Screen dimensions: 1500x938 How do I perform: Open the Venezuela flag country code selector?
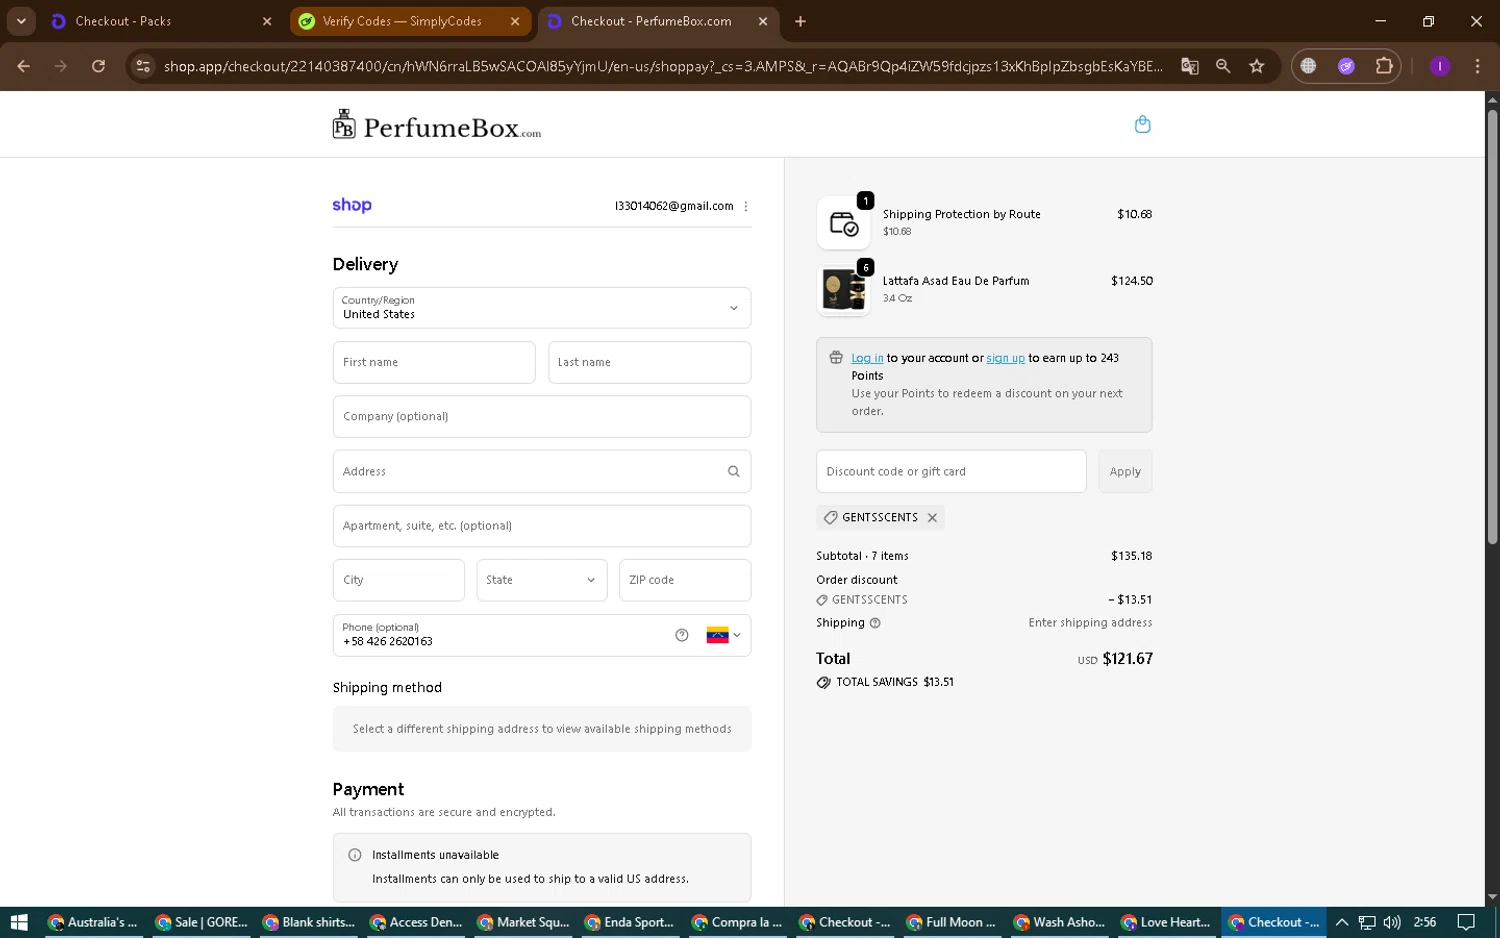724,635
